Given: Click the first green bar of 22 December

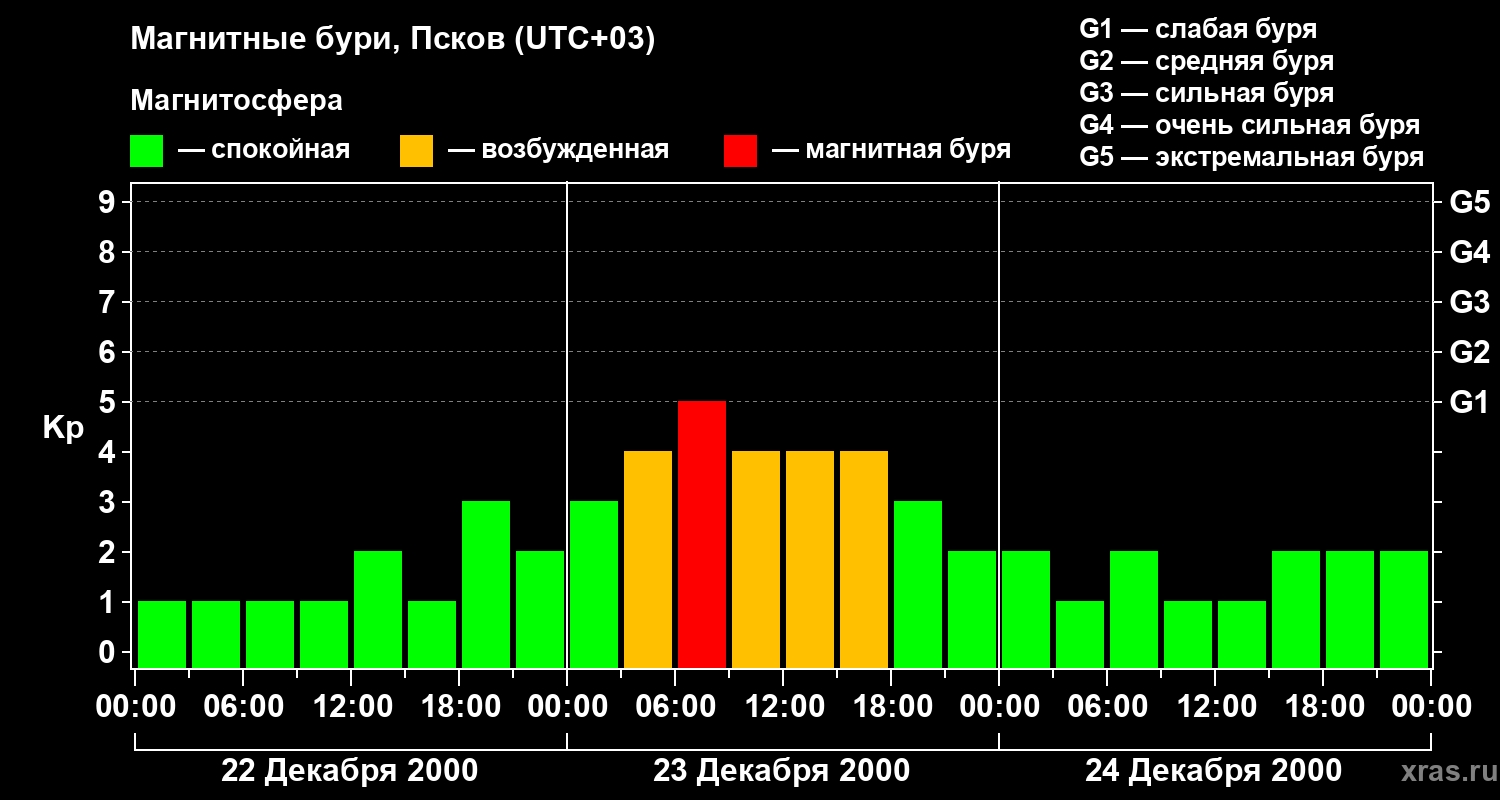Looking at the screenshot, I should [162, 634].
